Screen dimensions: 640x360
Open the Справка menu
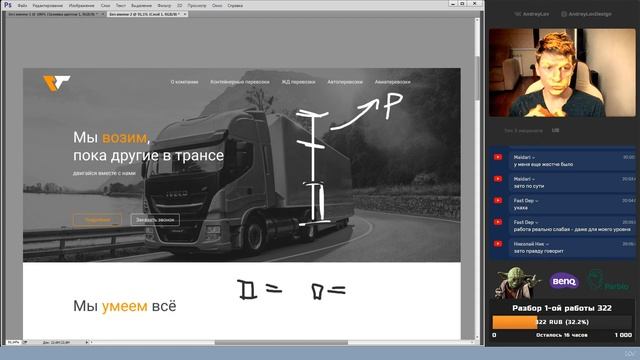pyautogui.click(x=235, y=6)
